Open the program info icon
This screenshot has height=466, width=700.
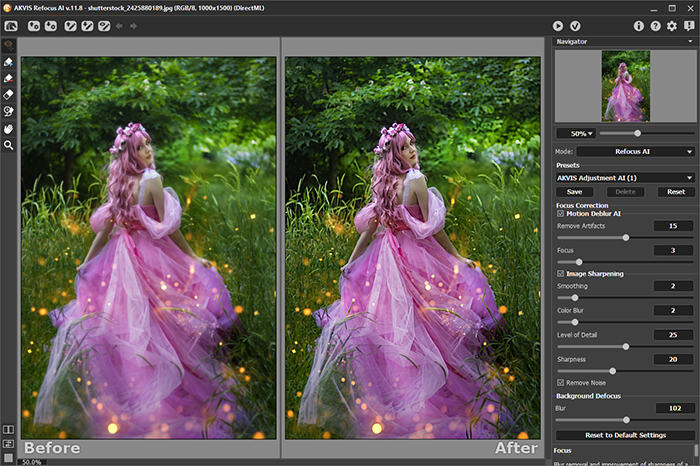click(x=639, y=25)
